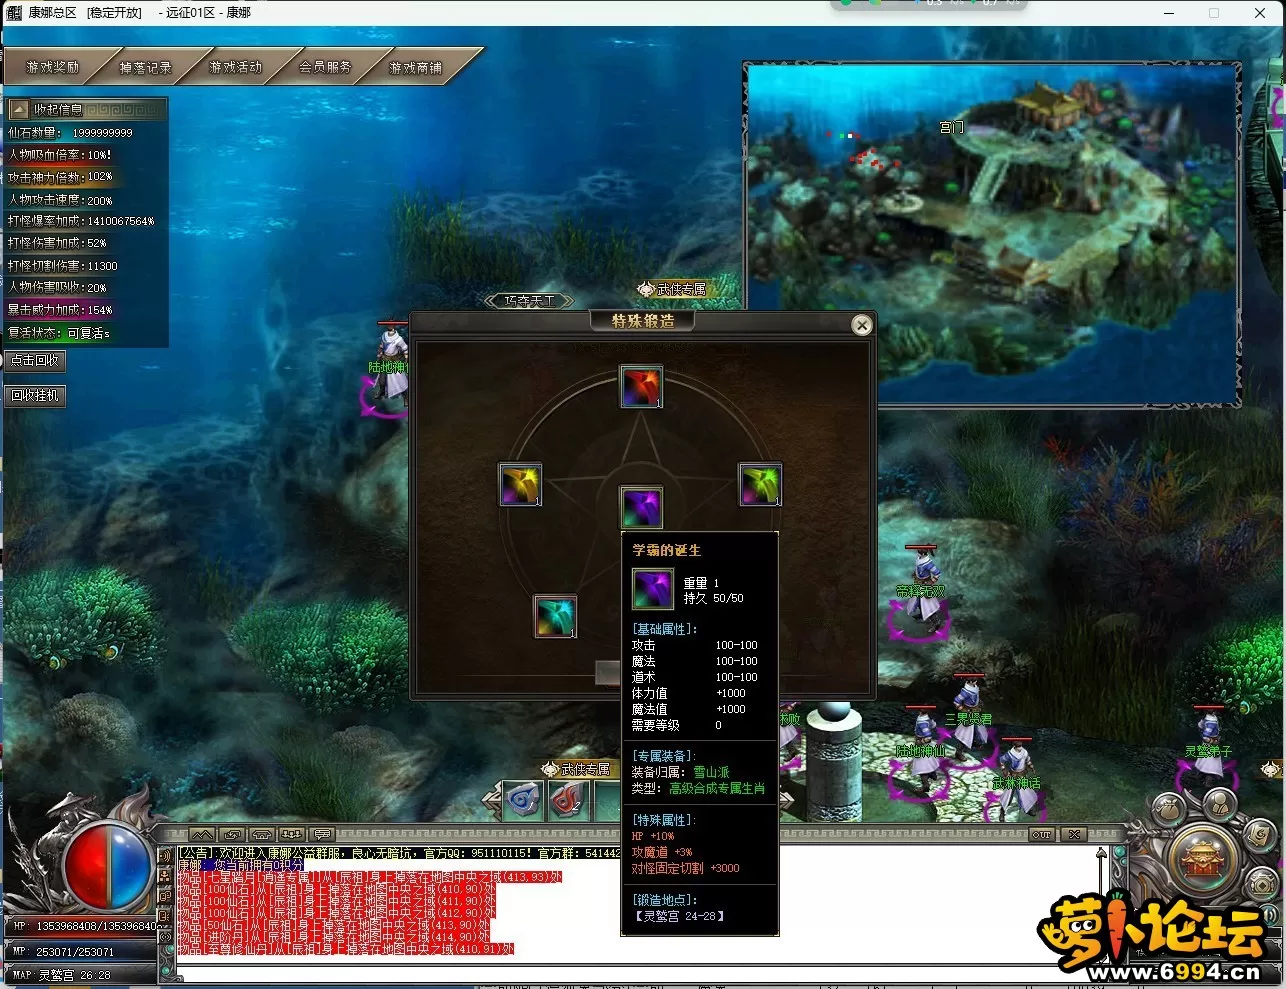Image resolution: width=1286 pixels, height=989 pixels.
Task: Close the 特殊锻造 dialog
Action: [x=861, y=325]
